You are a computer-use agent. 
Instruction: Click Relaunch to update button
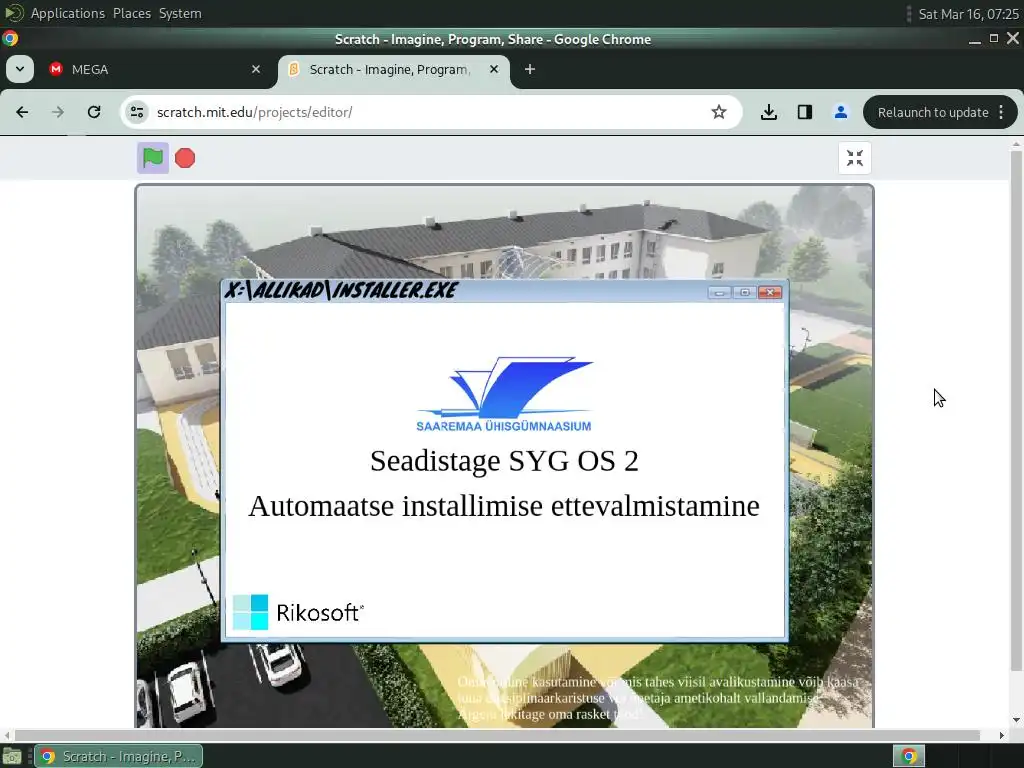pyautogui.click(x=933, y=112)
